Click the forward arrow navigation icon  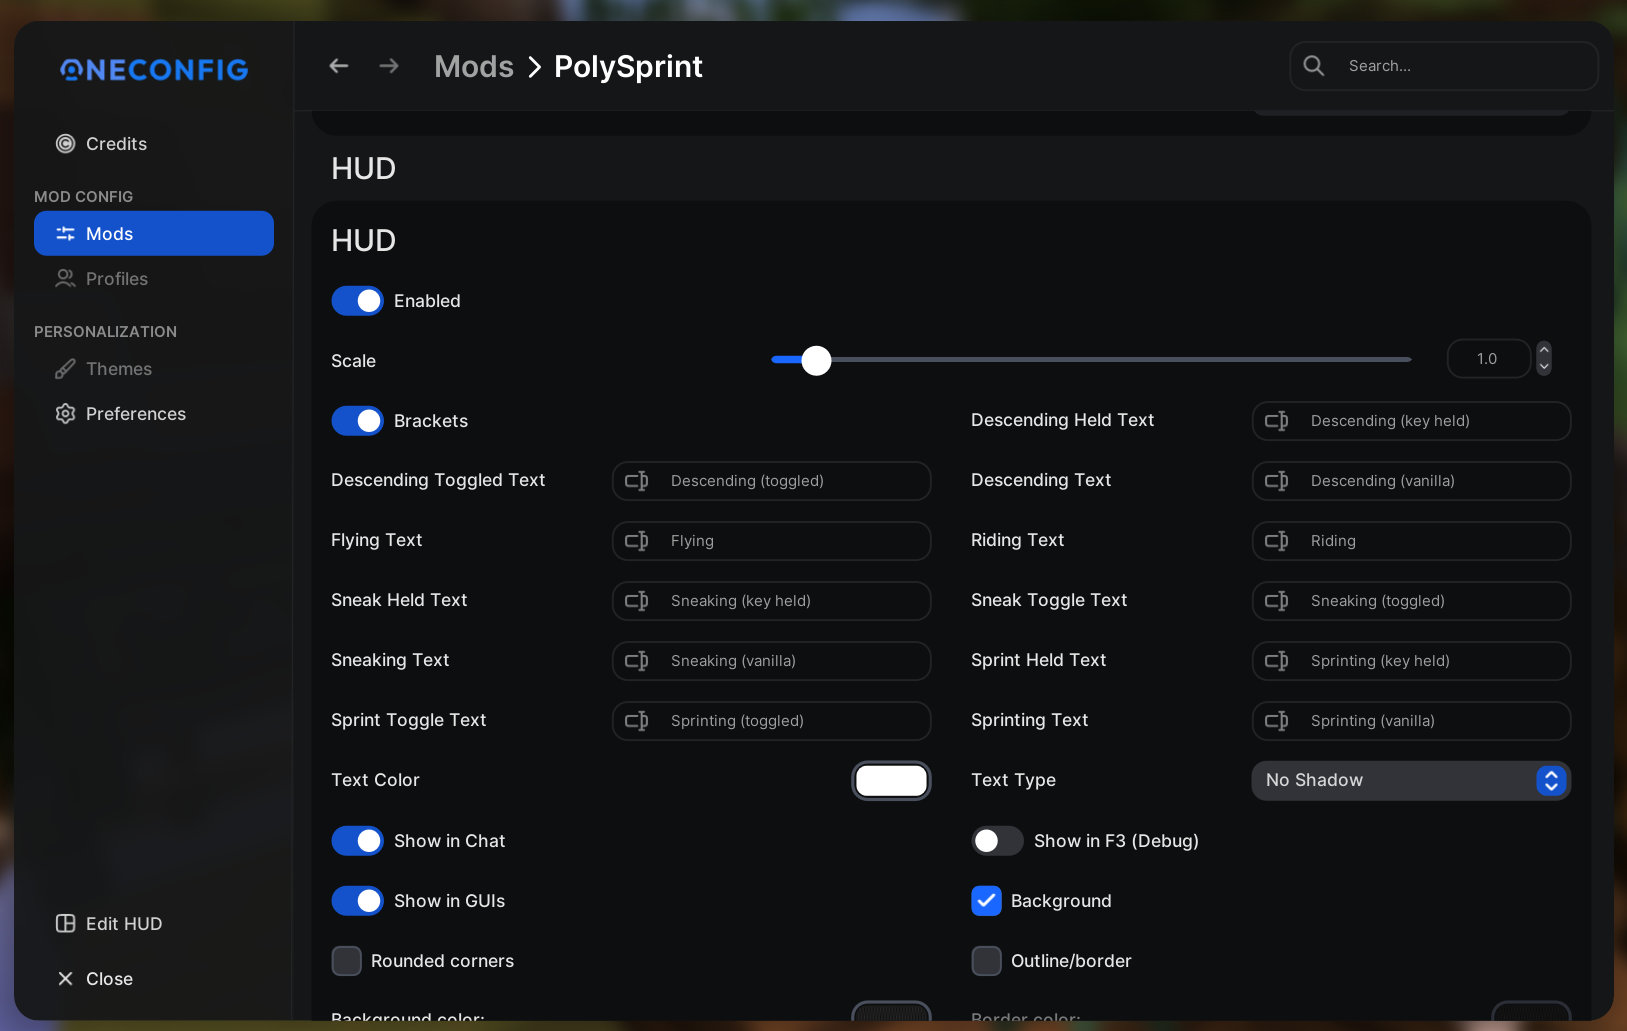coord(389,66)
